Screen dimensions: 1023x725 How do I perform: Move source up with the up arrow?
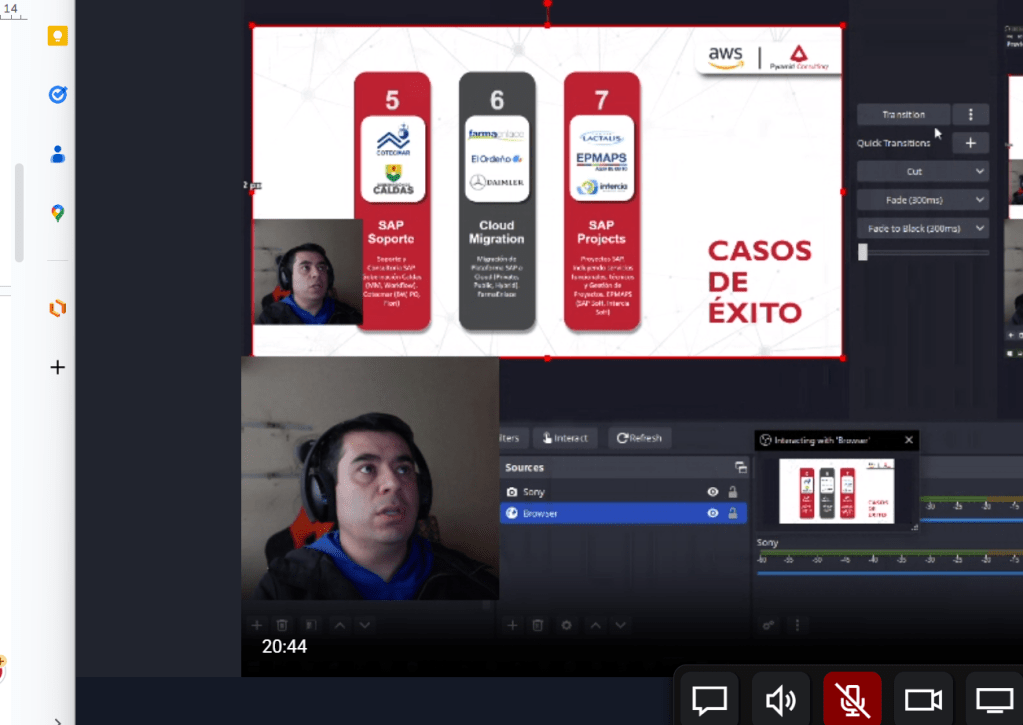click(596, 625)
